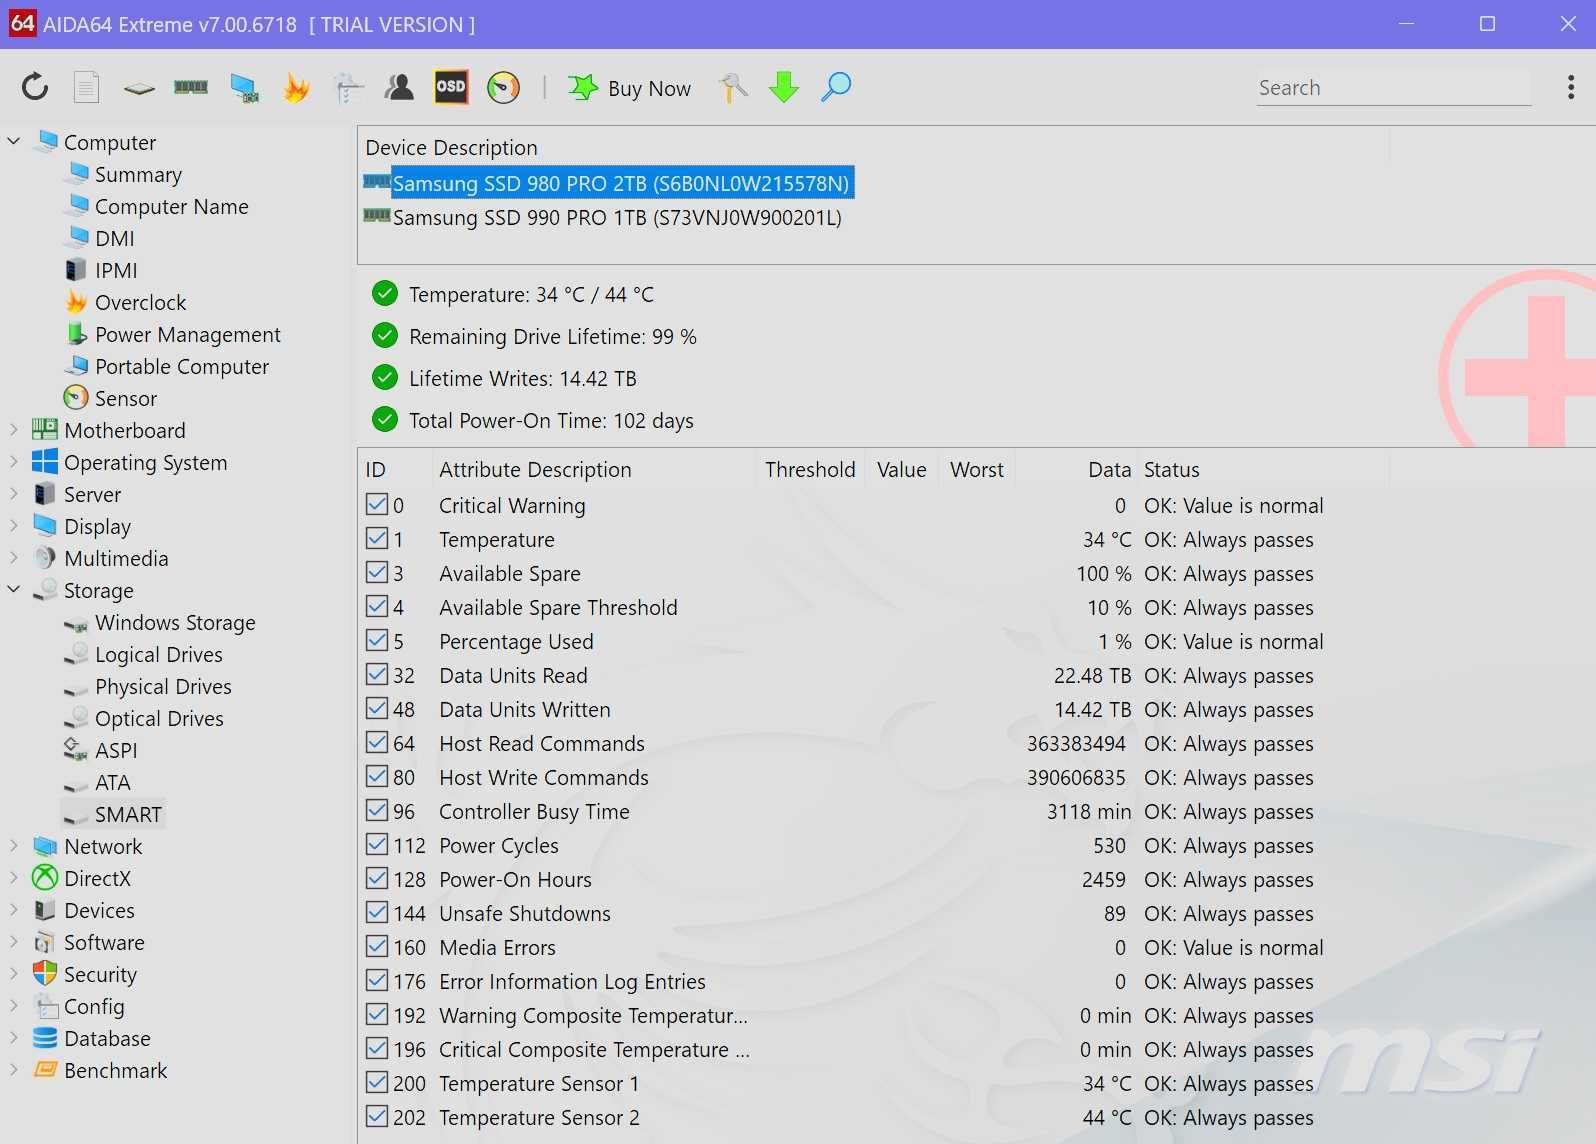
Task: Launch the flame stability test icon
Action: click(296, 88)
